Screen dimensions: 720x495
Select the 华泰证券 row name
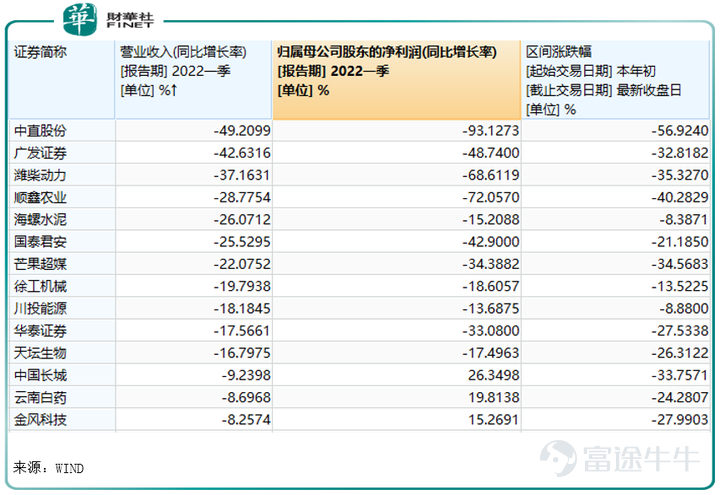pyautogui.click(x=40, y=331)
